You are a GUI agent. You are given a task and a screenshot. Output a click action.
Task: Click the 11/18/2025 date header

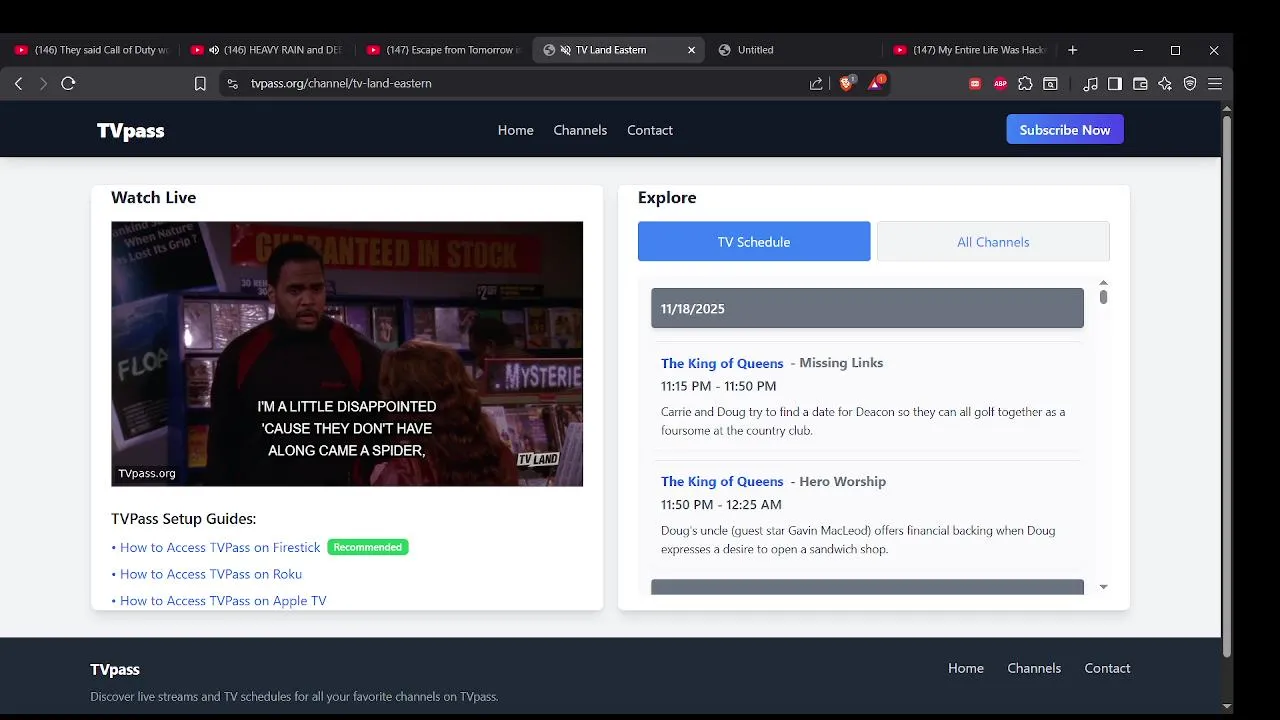click(x=867, y=308)
